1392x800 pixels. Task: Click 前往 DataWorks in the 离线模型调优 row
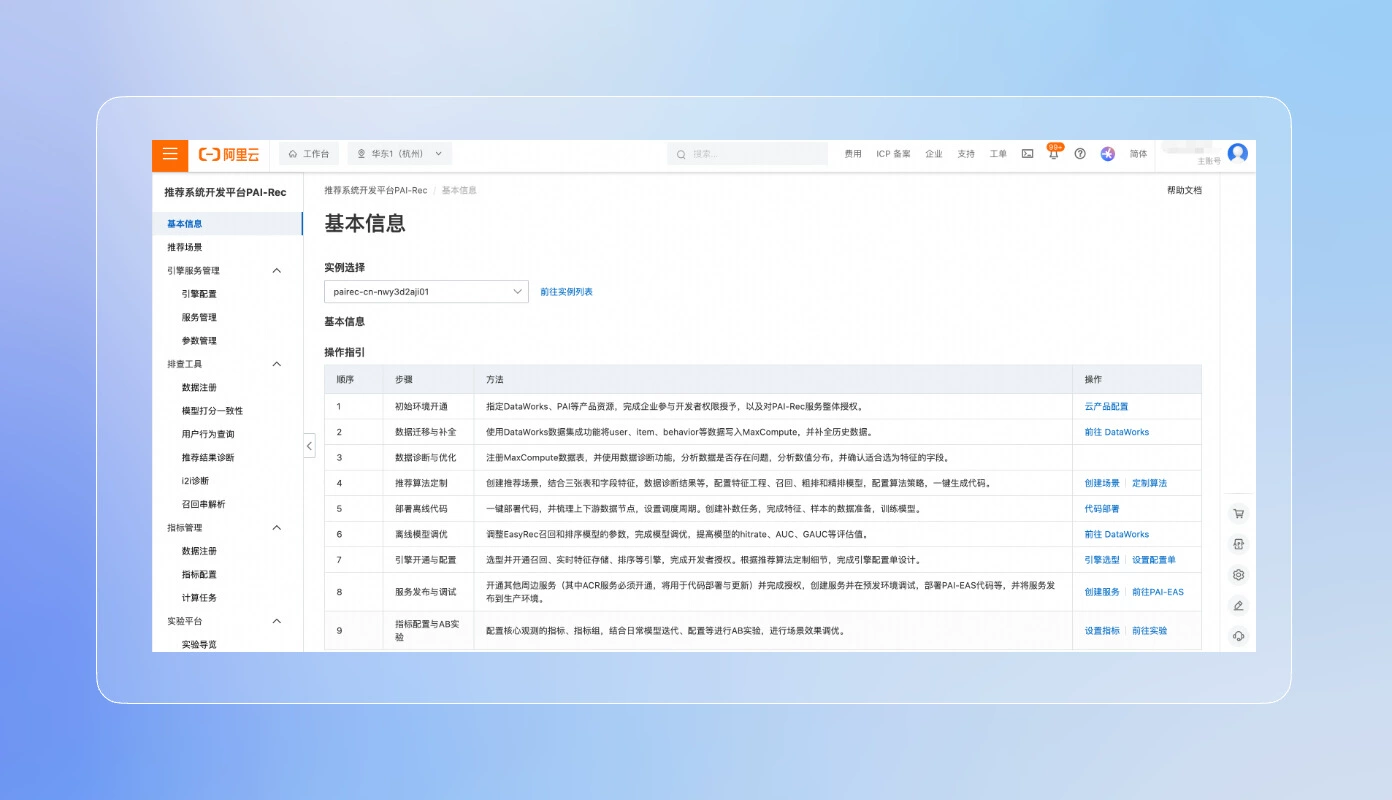click(x=1117, y=535)
